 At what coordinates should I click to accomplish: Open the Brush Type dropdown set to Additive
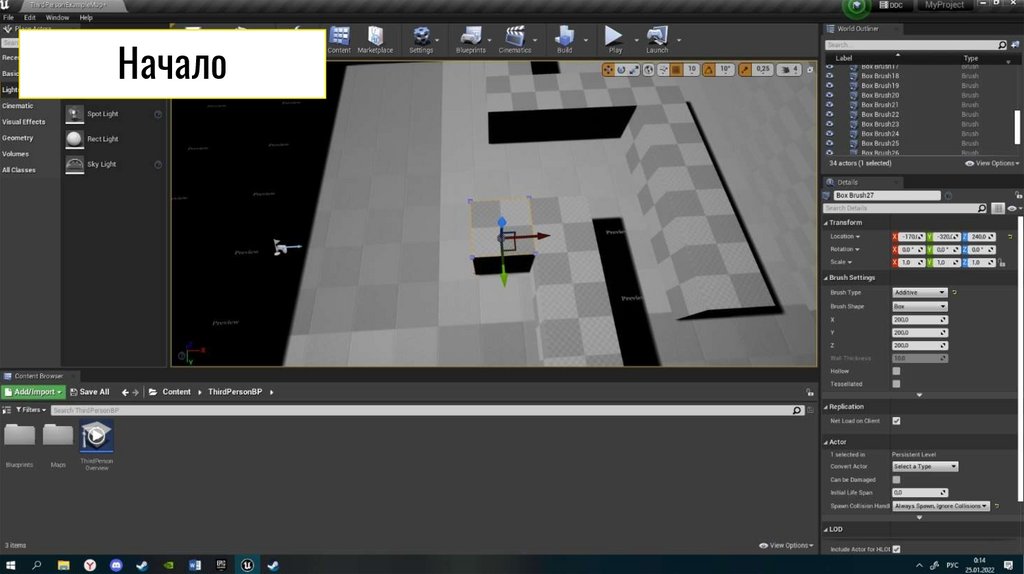point(919,292)
